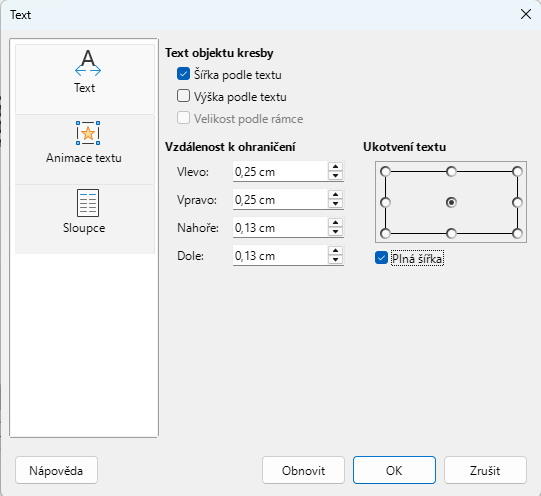Confirm the dialog with OK
The height and width of the screenshot is (496, 541).
394,470
